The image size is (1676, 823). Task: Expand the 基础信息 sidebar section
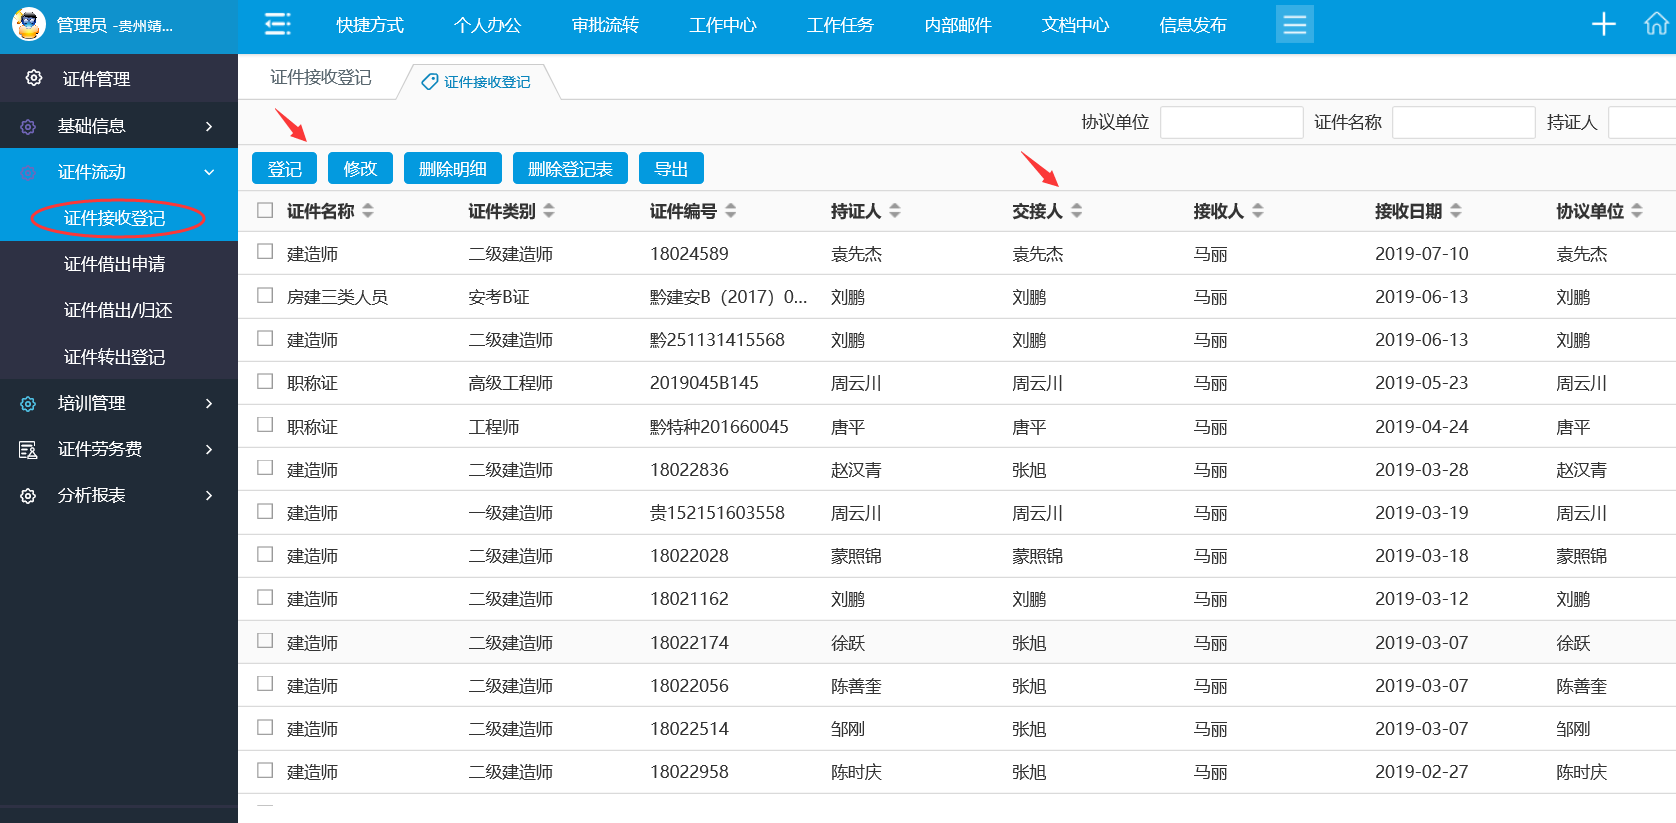[x=119, y=126]
